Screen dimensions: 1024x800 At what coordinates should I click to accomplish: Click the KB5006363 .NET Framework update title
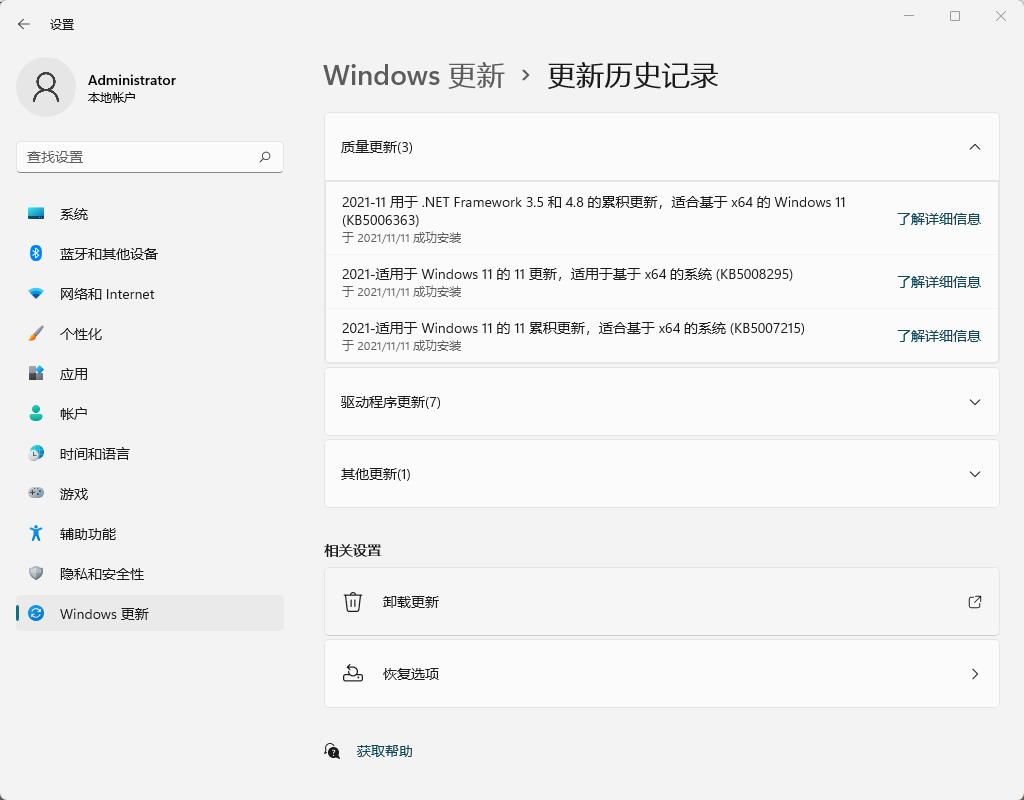tap(594, 211)
